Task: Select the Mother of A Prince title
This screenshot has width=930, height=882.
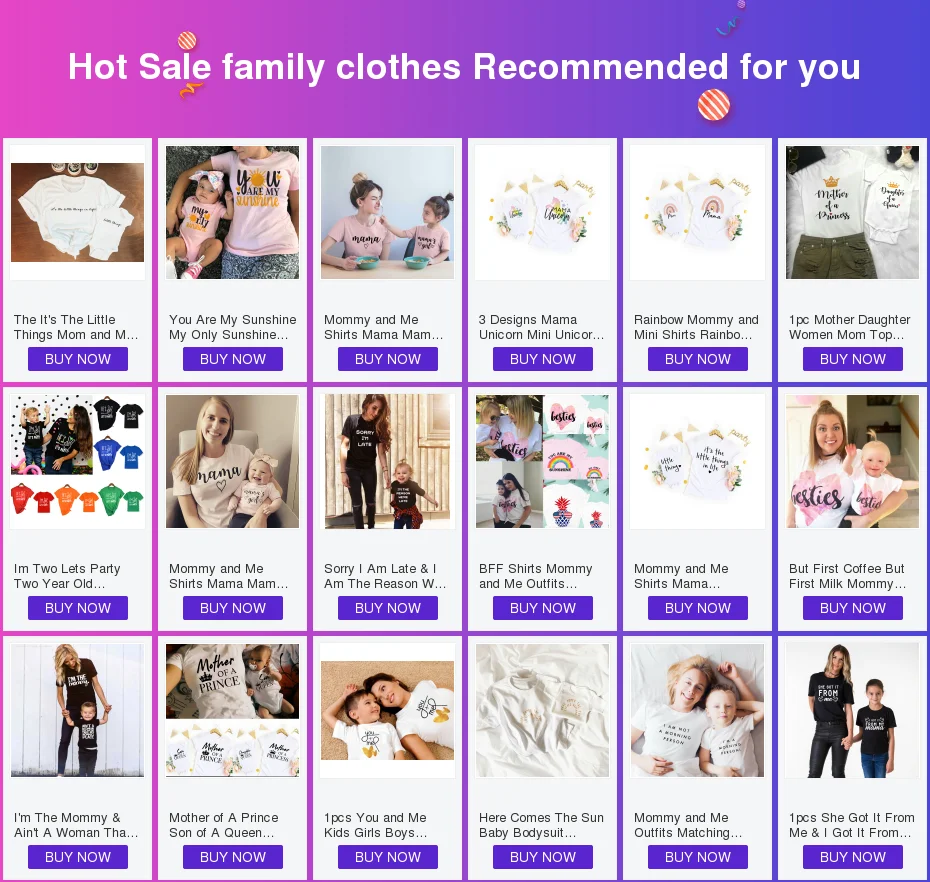Action: (x=224, y=825)
